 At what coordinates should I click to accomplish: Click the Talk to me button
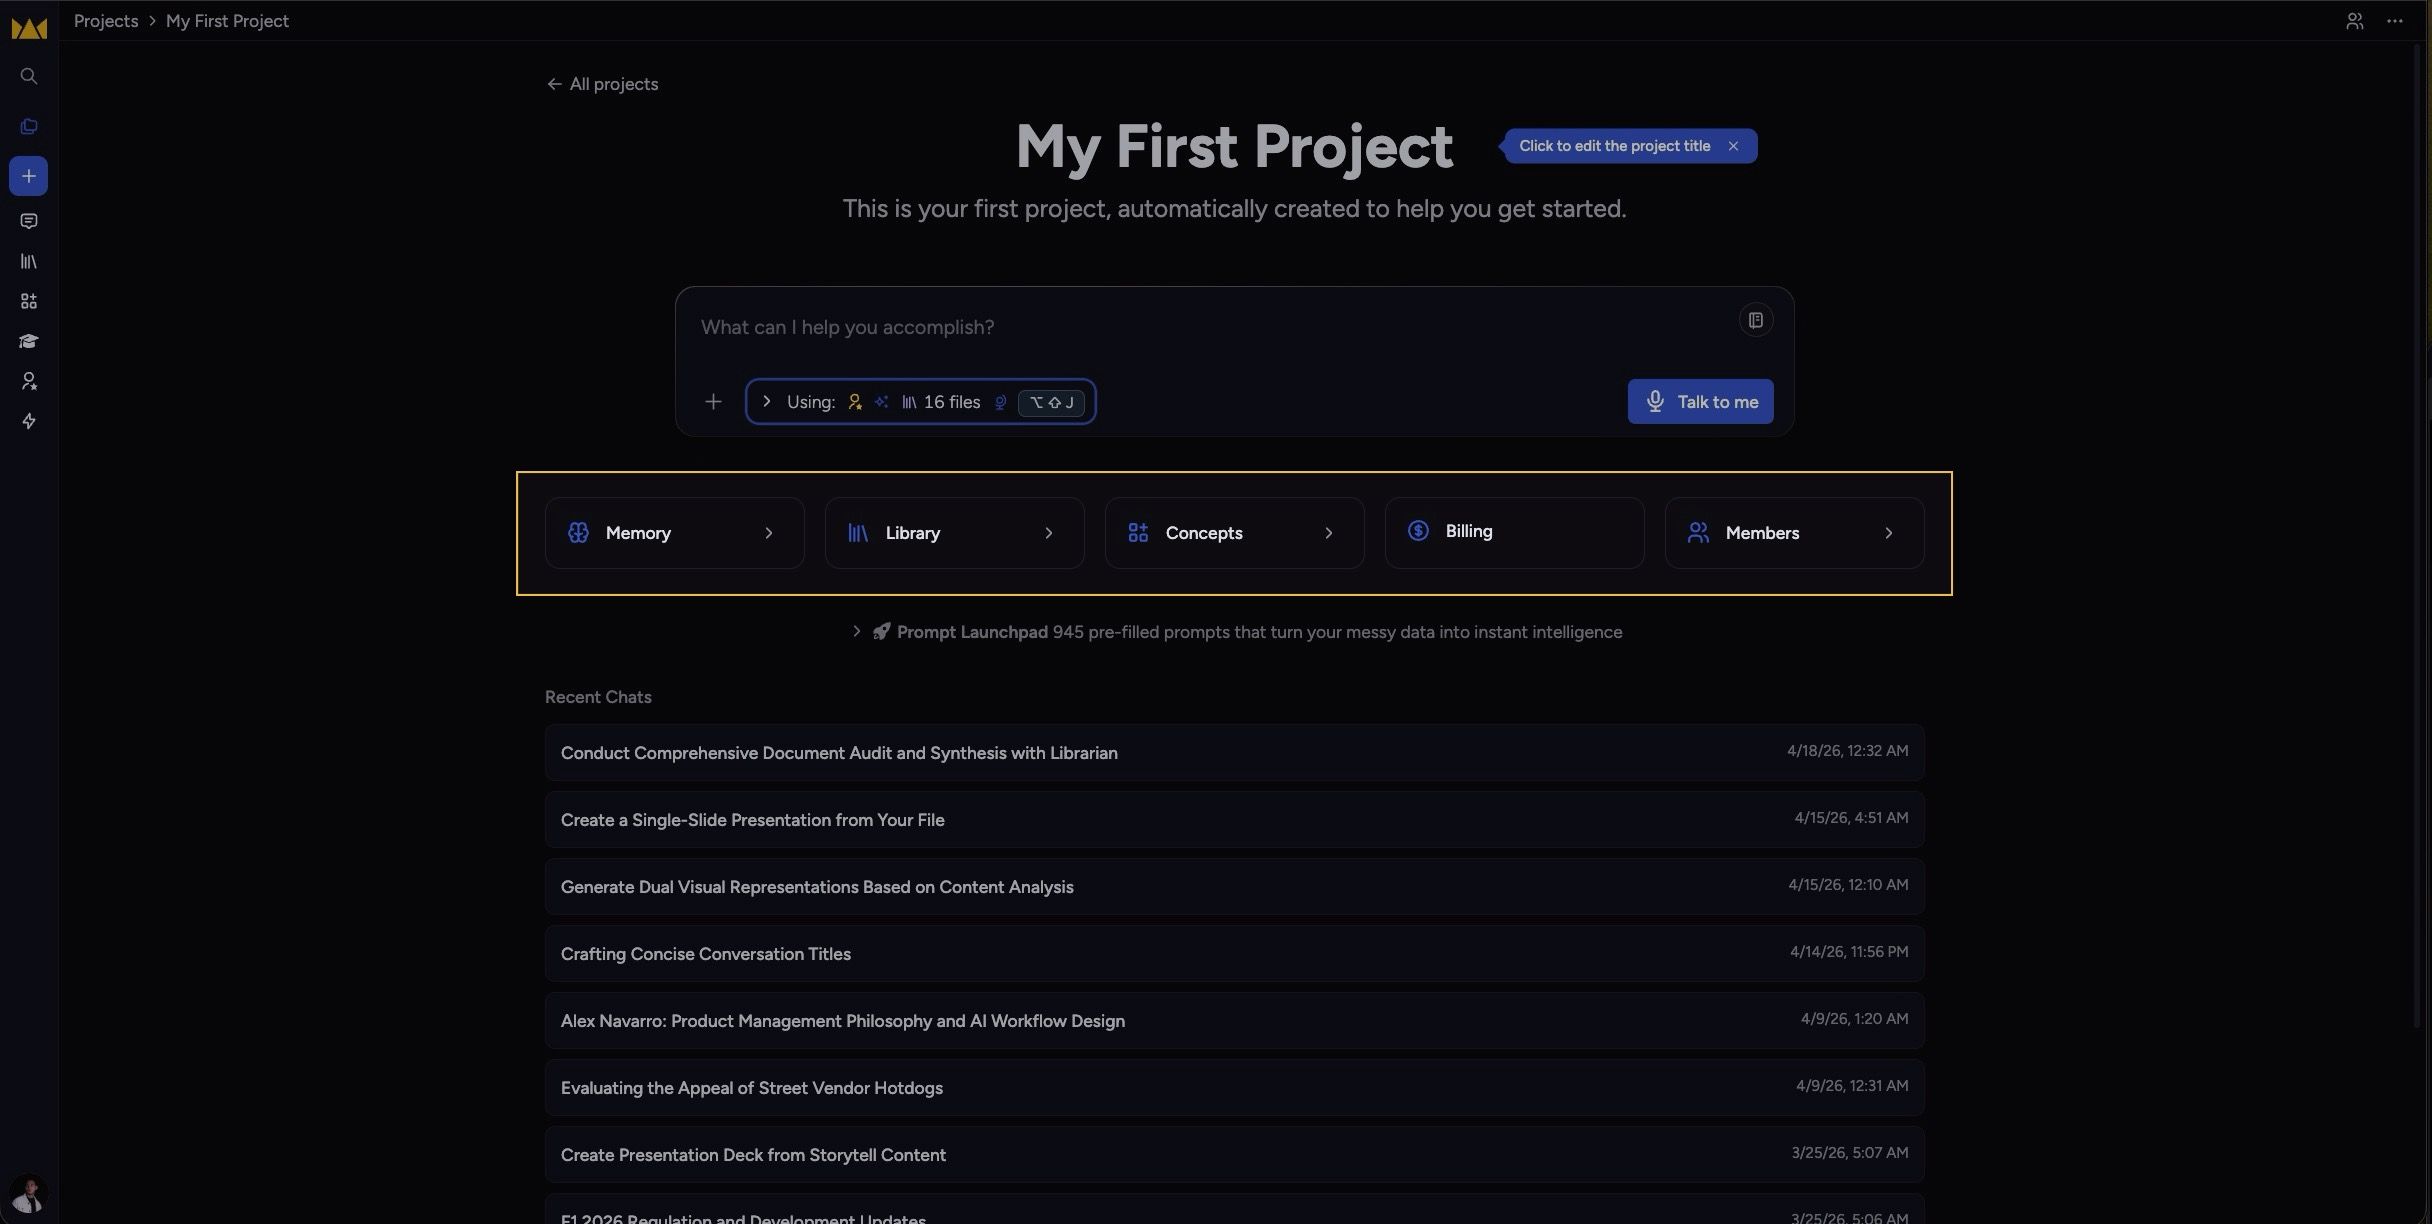[x=1700, y=401]
